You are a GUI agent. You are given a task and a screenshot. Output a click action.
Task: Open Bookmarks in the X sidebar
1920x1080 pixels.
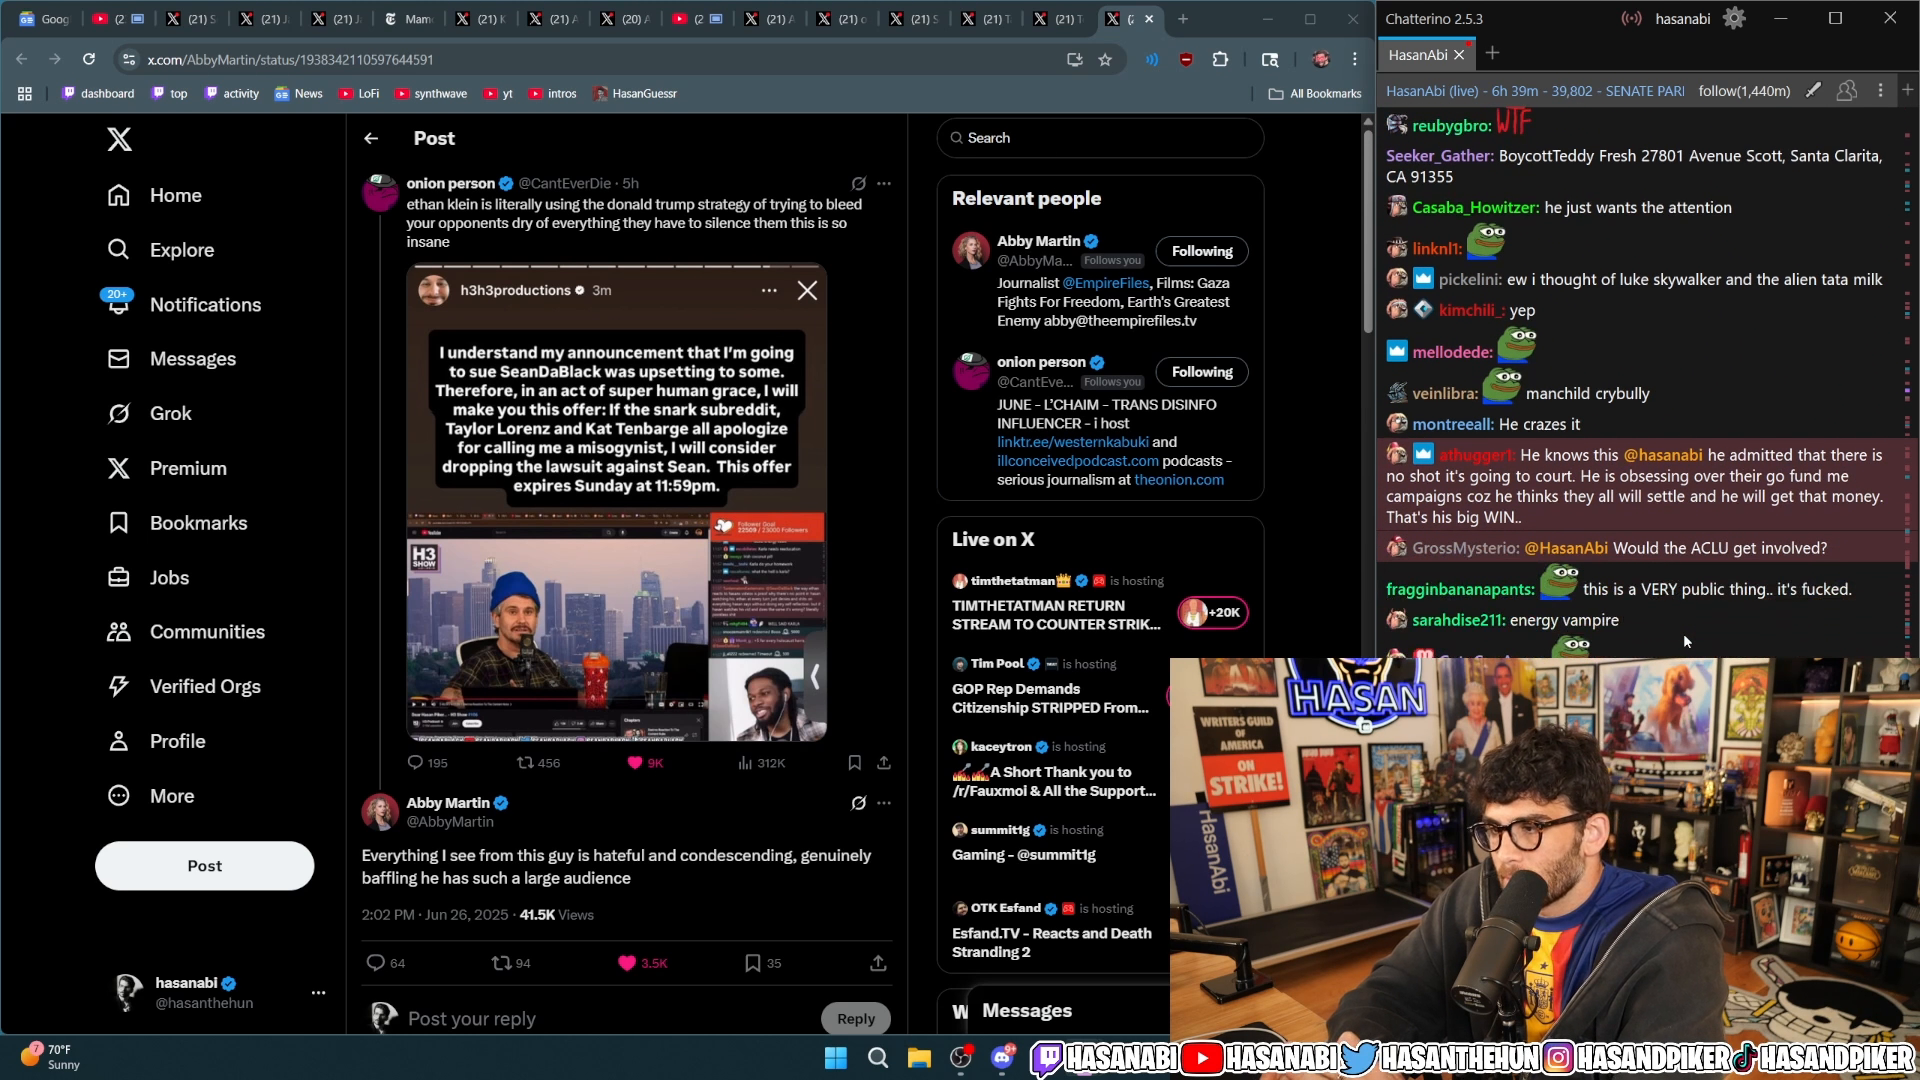coord(177,523)
